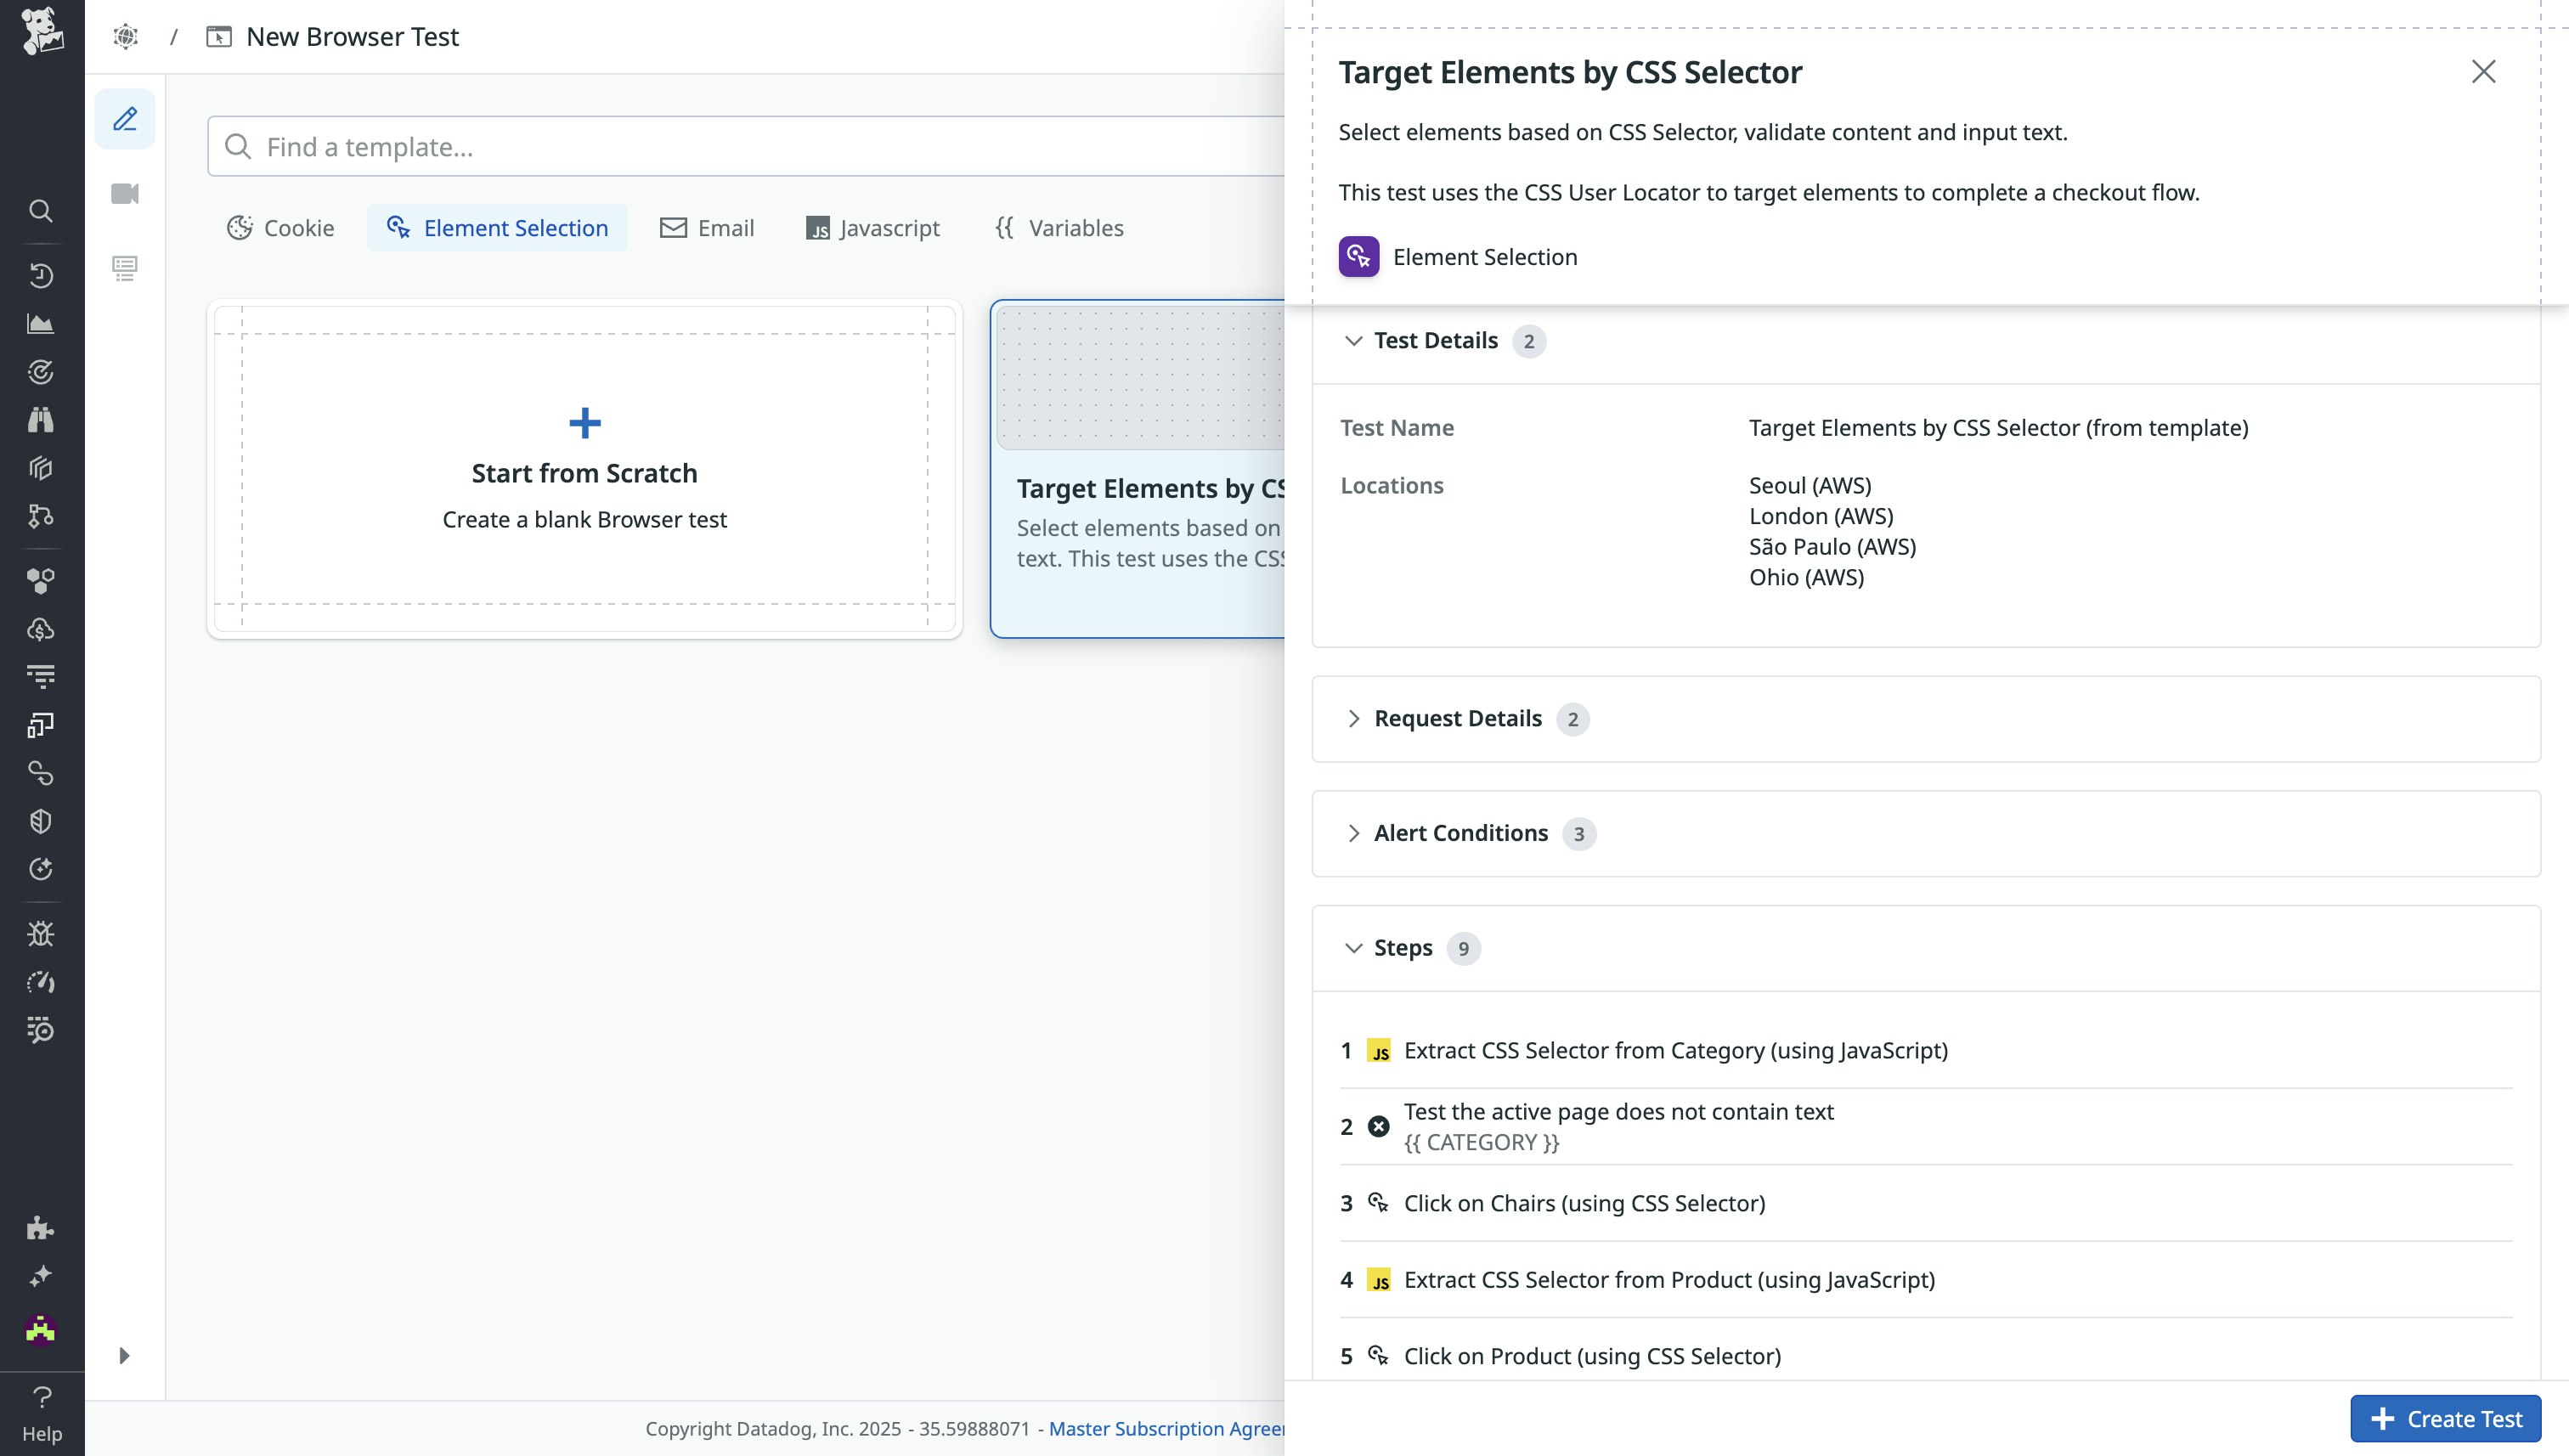Choose the Variables template filter

pyautogui.click(x=1060, y=228)
